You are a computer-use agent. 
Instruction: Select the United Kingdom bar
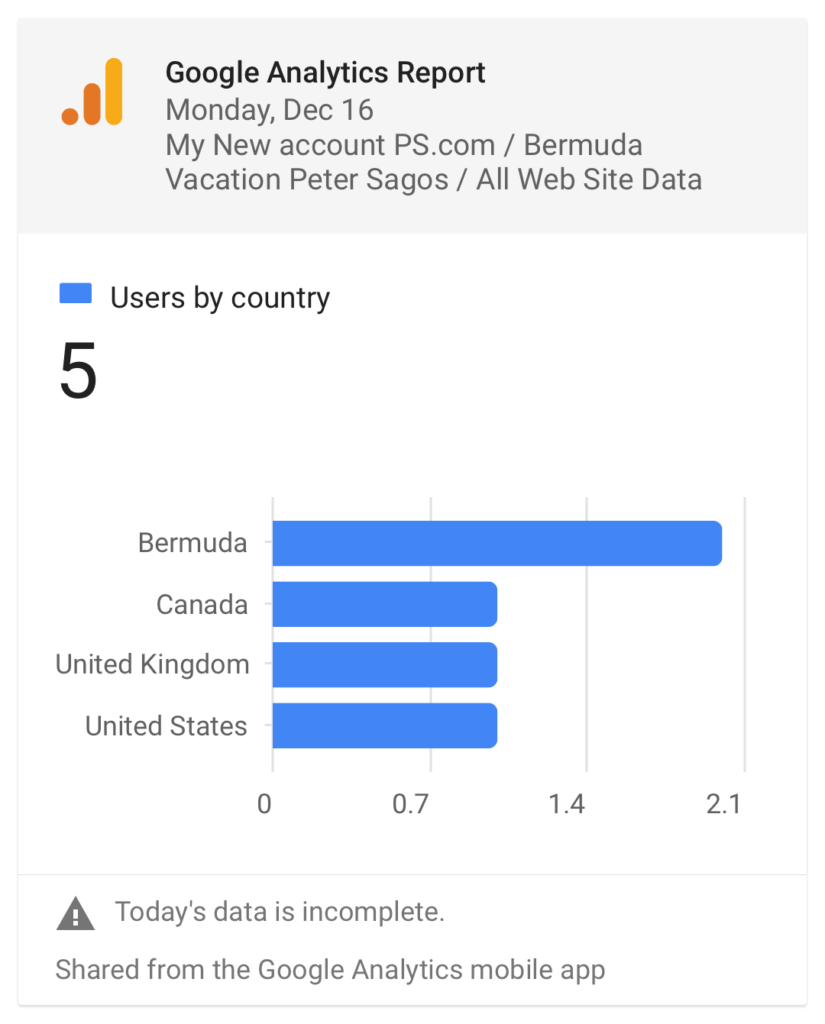pyautogui.click(x=385, y=665)
